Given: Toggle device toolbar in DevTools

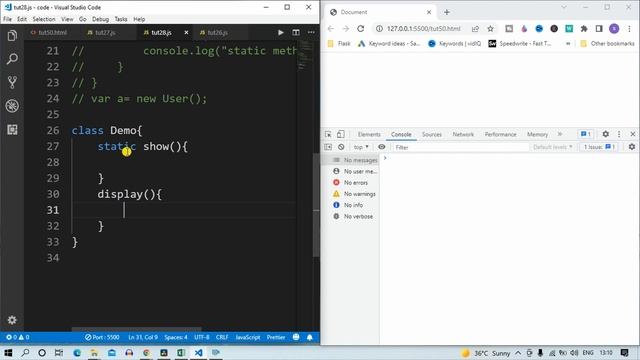Looking at the screenshot, I should click(x=340, y=134).
